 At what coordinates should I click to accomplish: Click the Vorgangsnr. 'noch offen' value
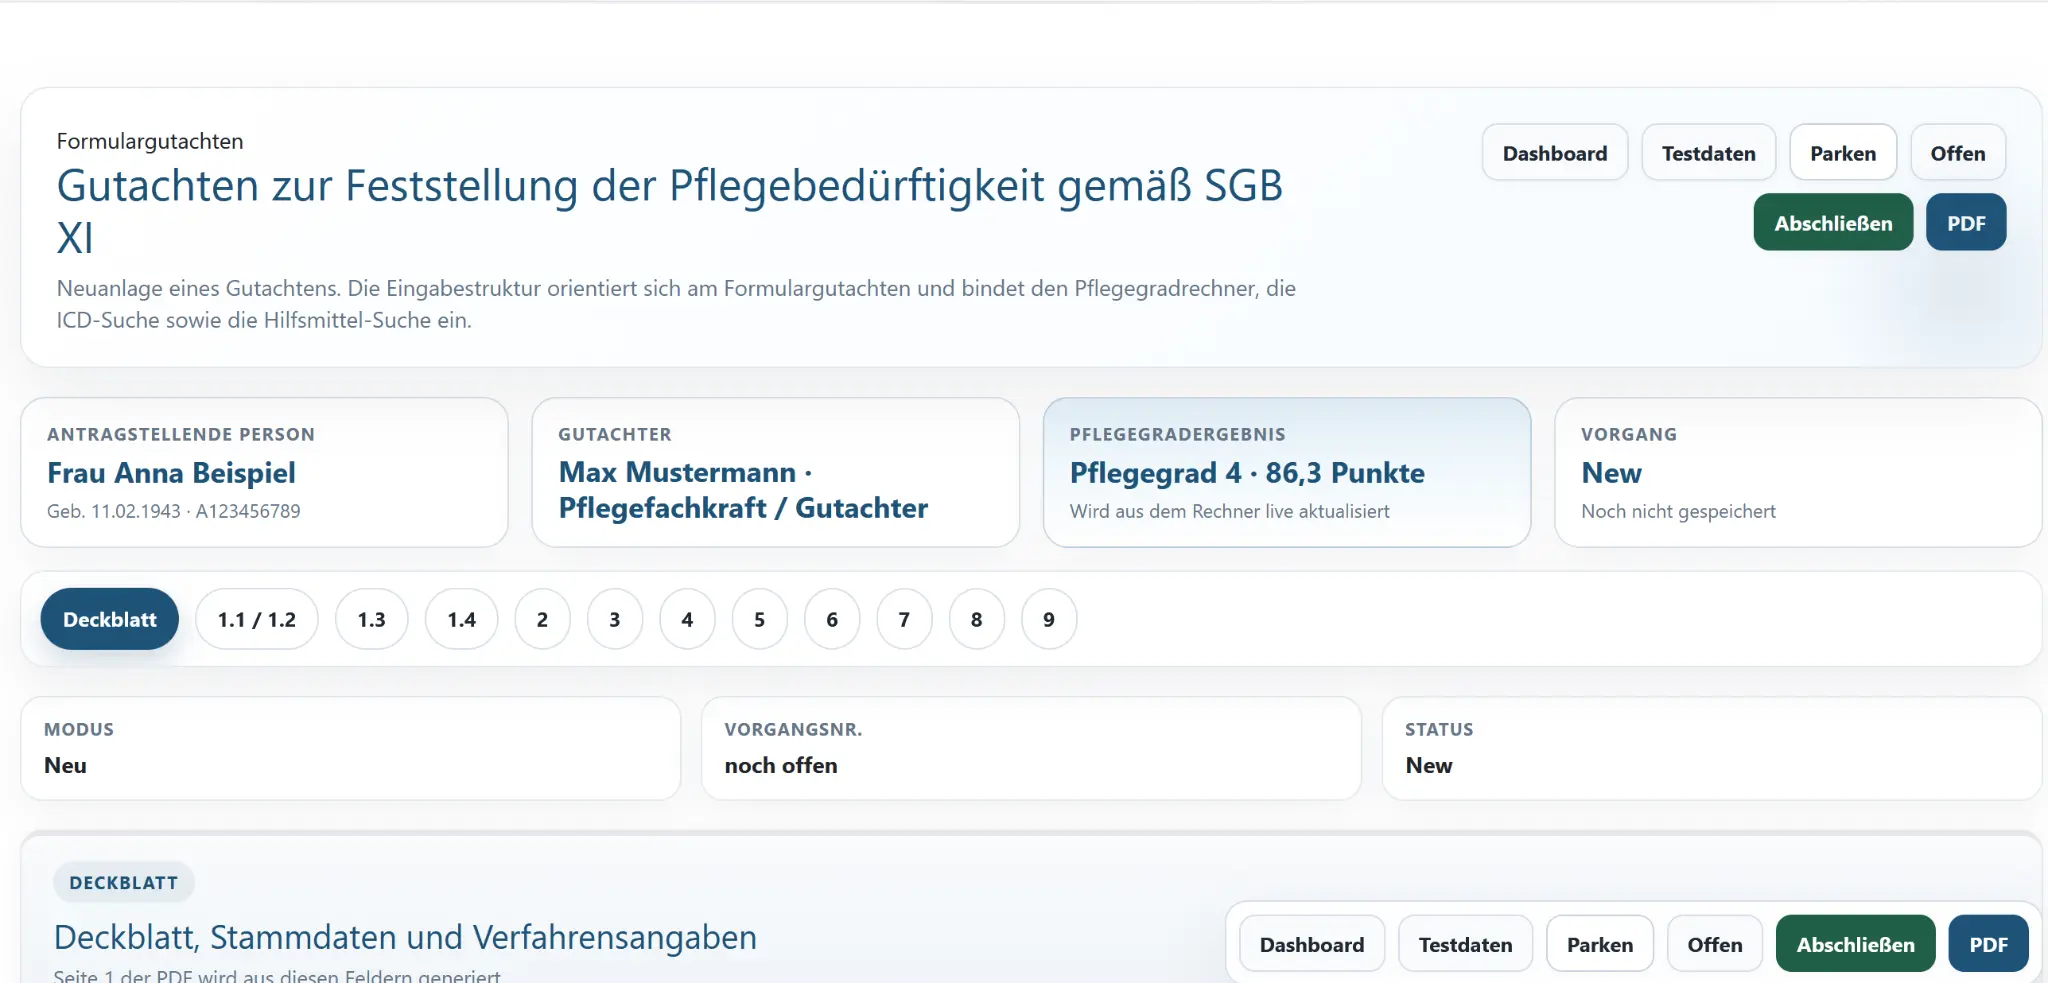[781, 765]
